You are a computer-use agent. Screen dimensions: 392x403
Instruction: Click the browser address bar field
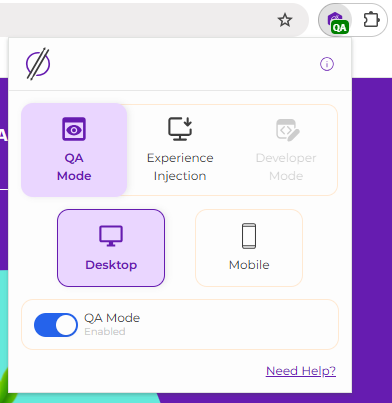[x=153, y=20]
